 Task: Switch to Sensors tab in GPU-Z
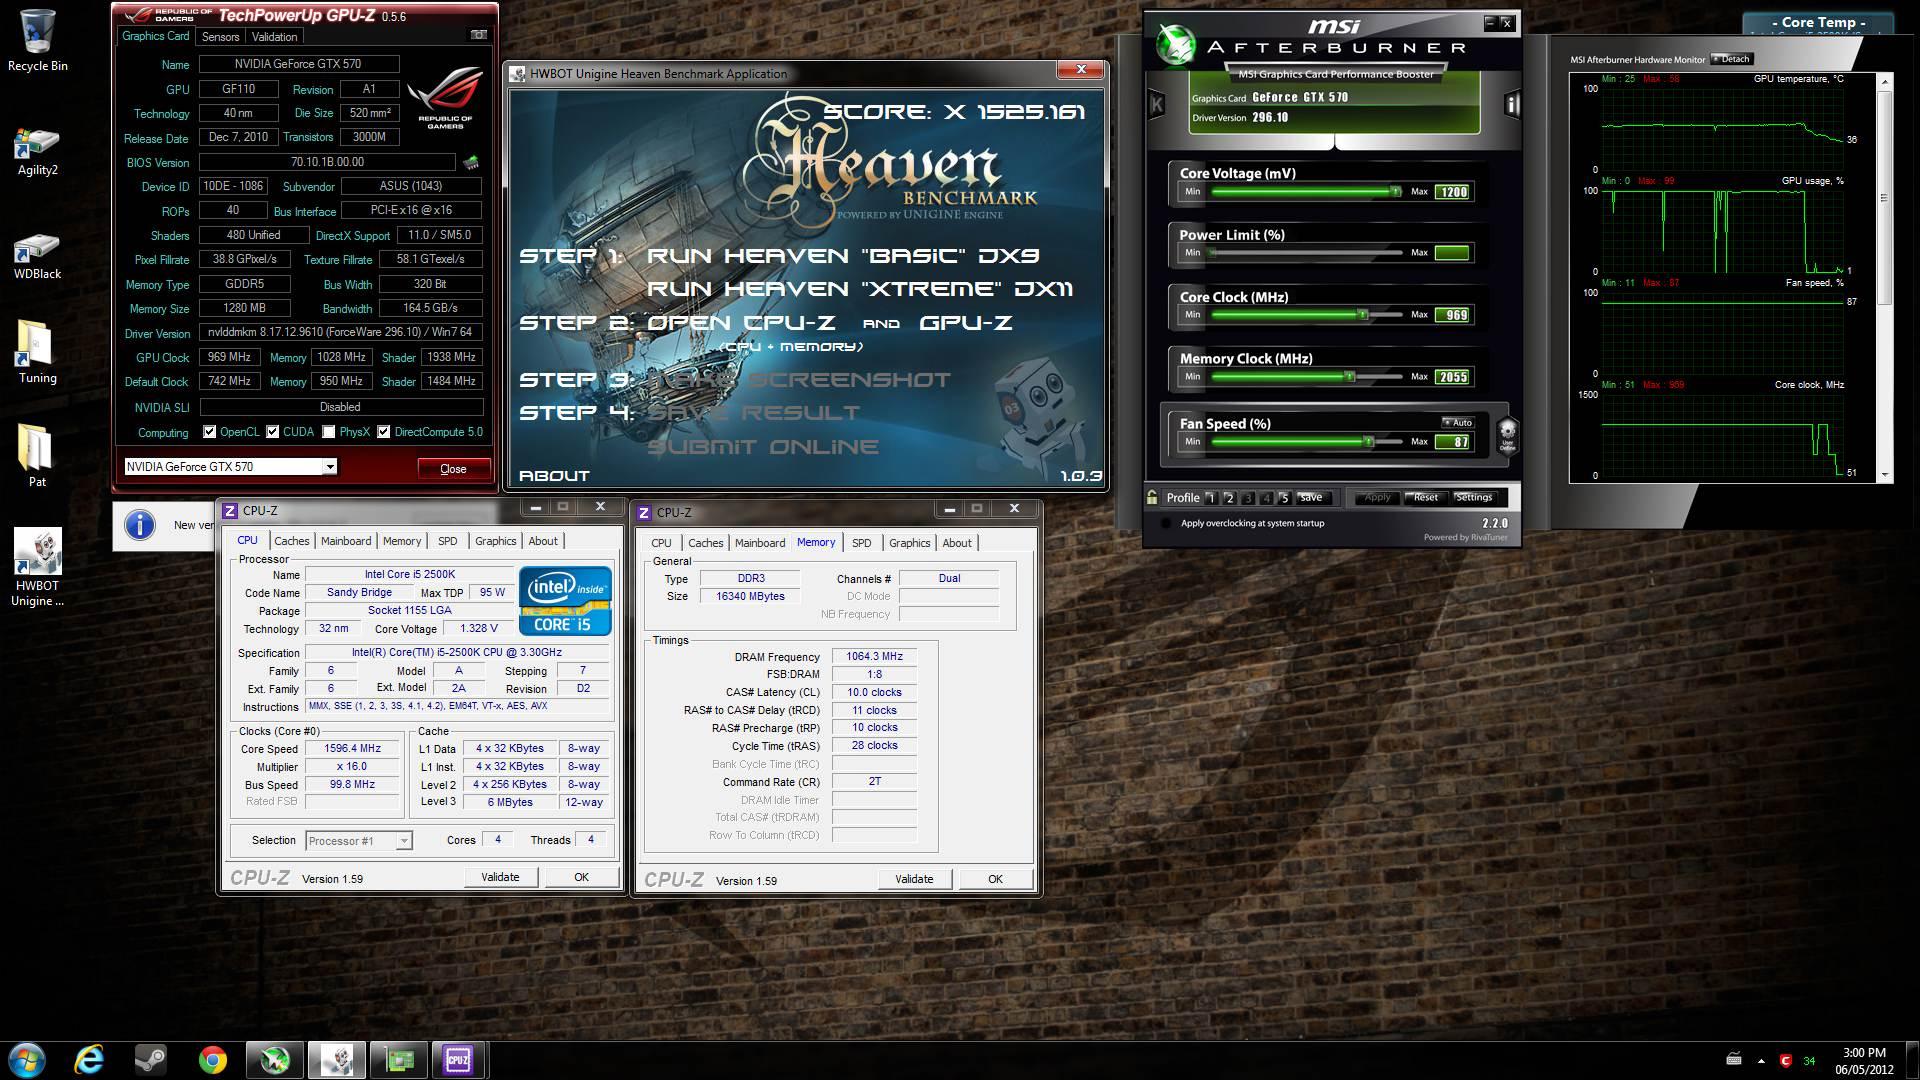[x=220, y=37]
